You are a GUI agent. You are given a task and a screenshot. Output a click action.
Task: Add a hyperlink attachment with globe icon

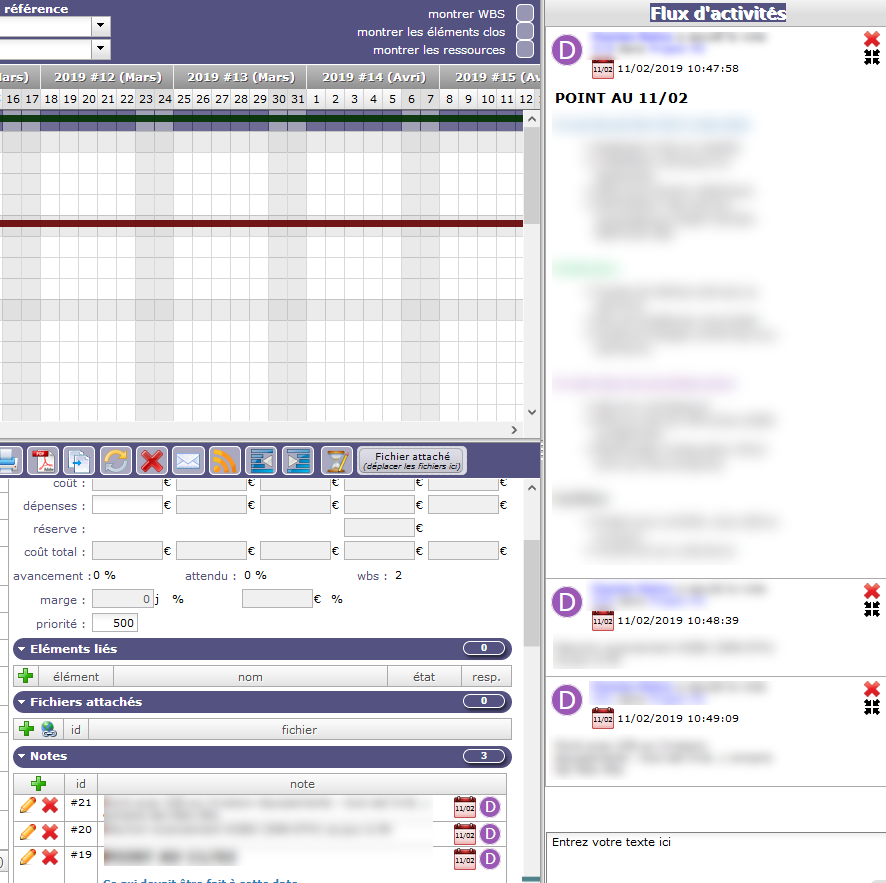(49, 729)
